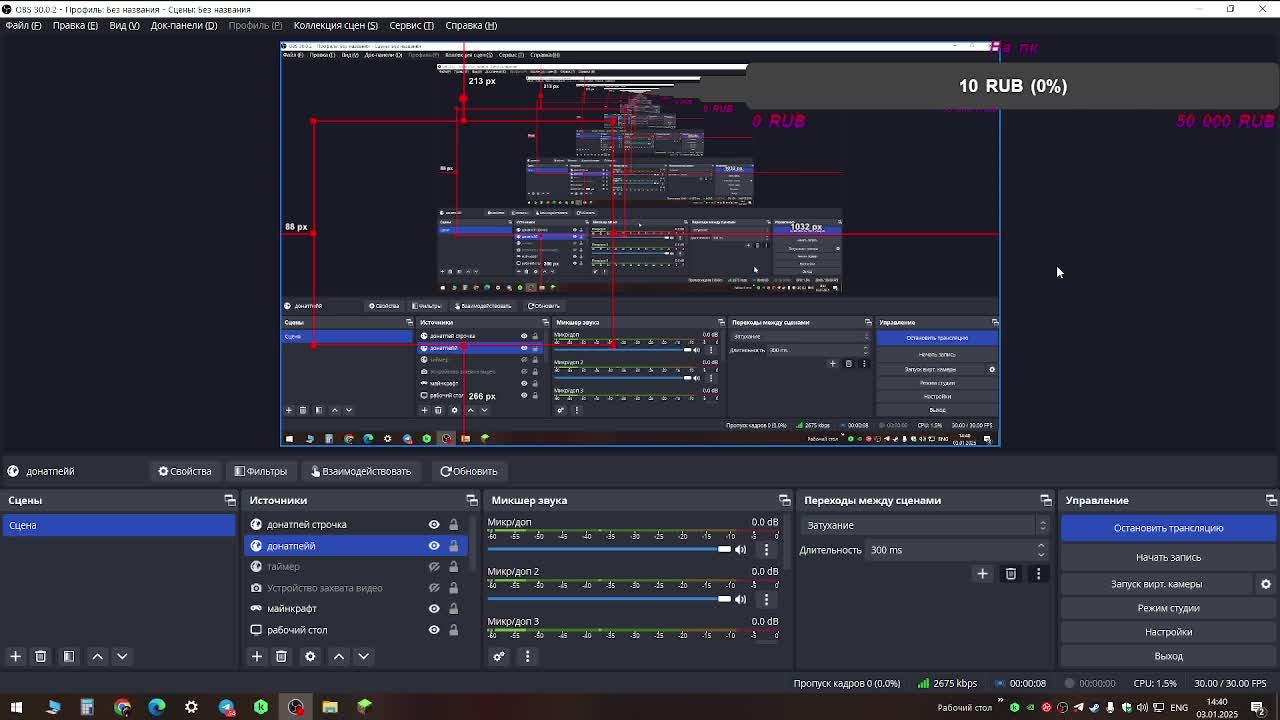This screenshot has height=720, width=1280.
Task: Open the Файл menu
Action: [x=23, y=25]
